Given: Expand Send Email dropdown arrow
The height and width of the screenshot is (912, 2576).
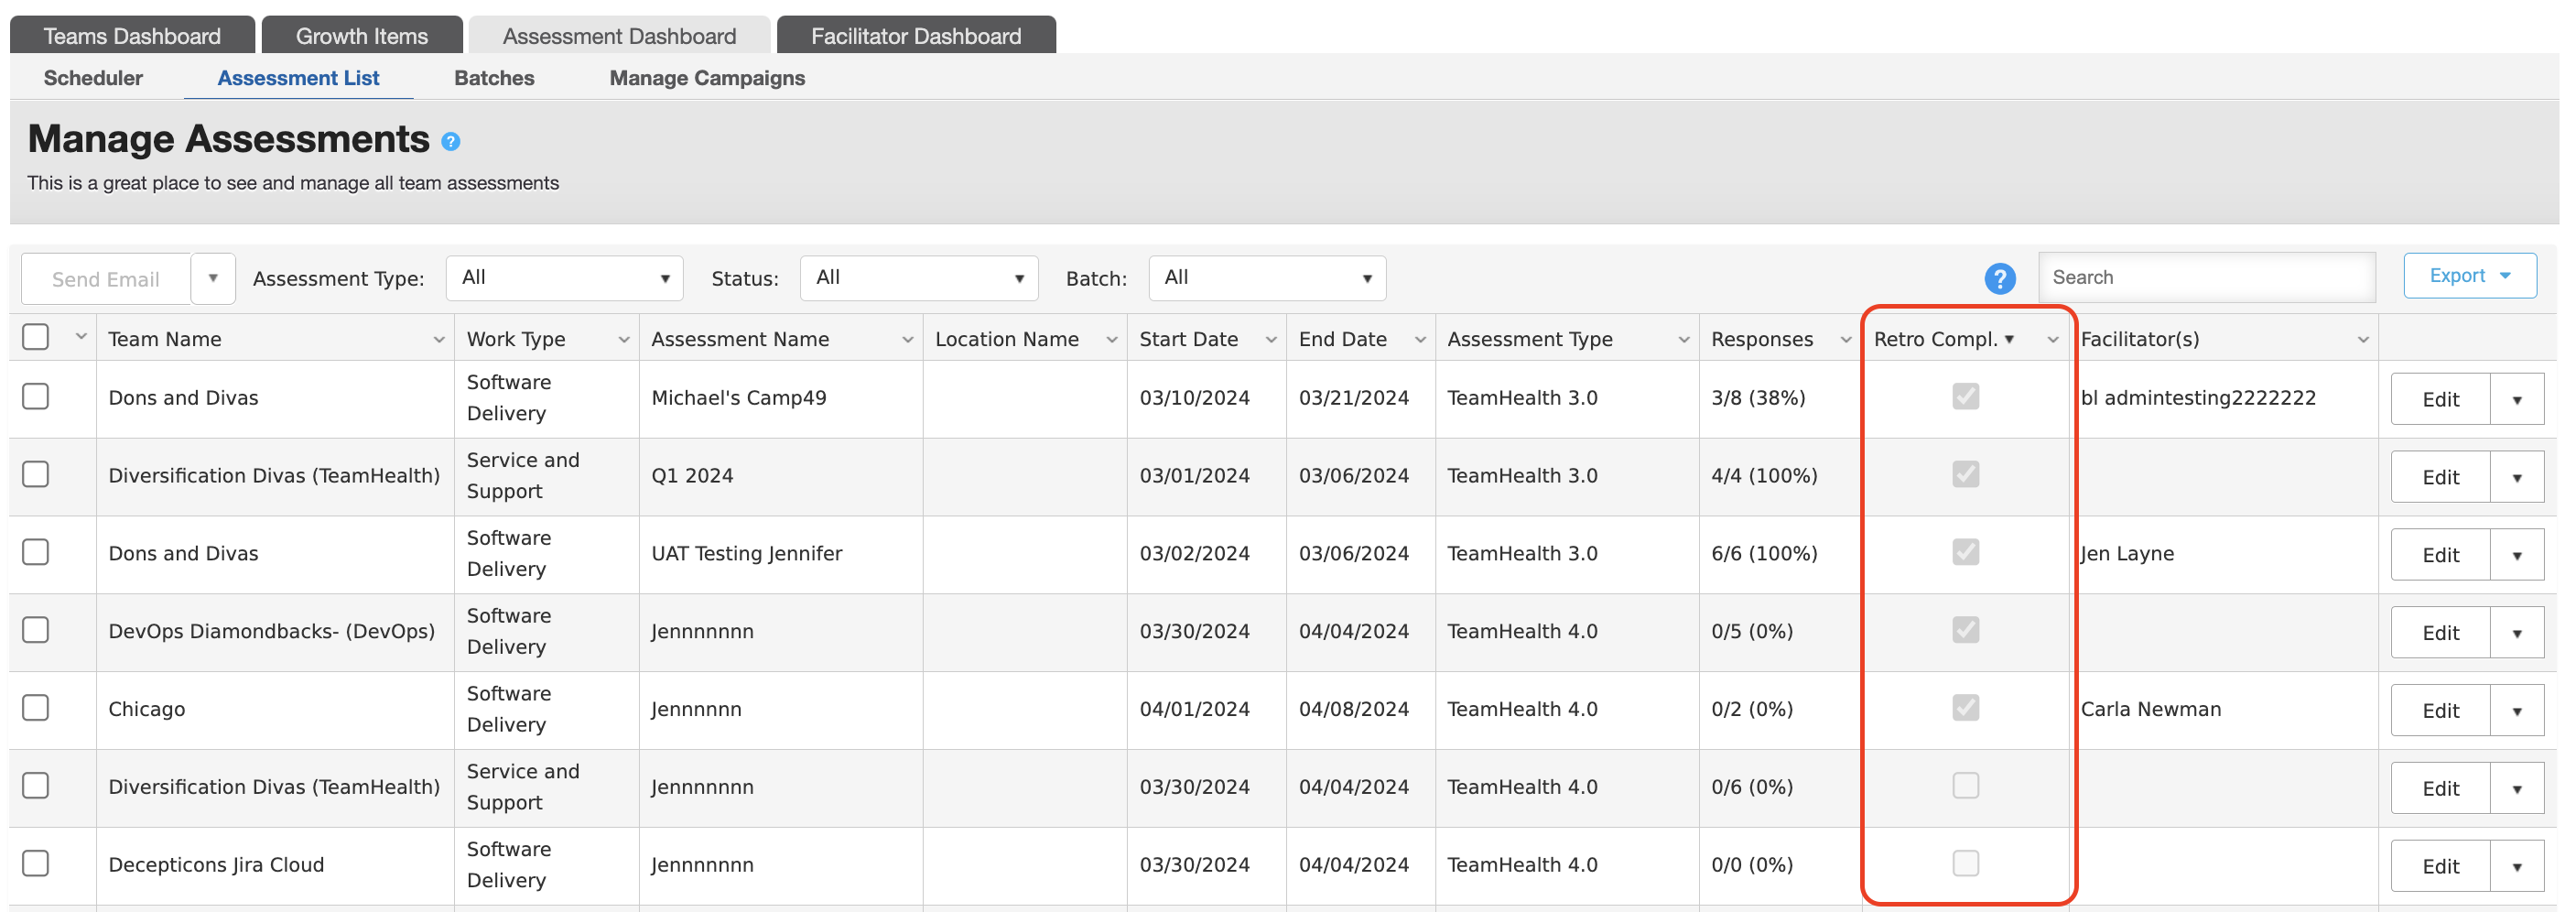Looking at the screenshot, I should pyautogui.click(x=213, y=278).
